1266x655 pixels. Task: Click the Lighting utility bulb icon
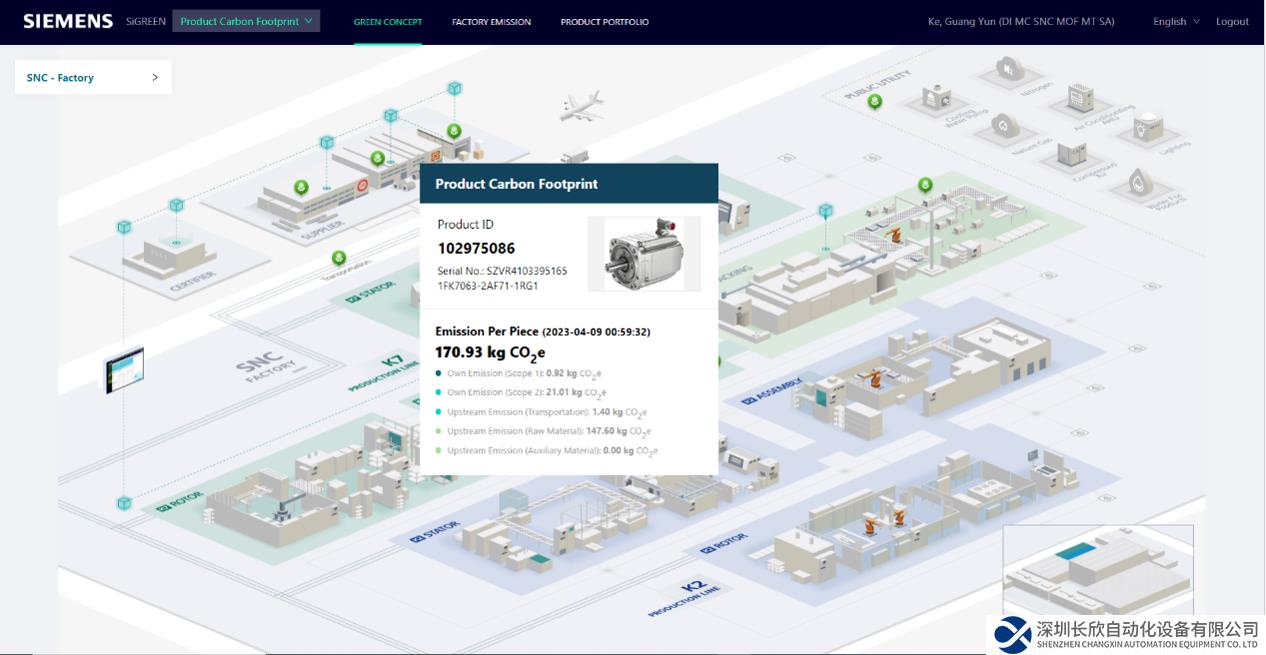point(1147,127)
